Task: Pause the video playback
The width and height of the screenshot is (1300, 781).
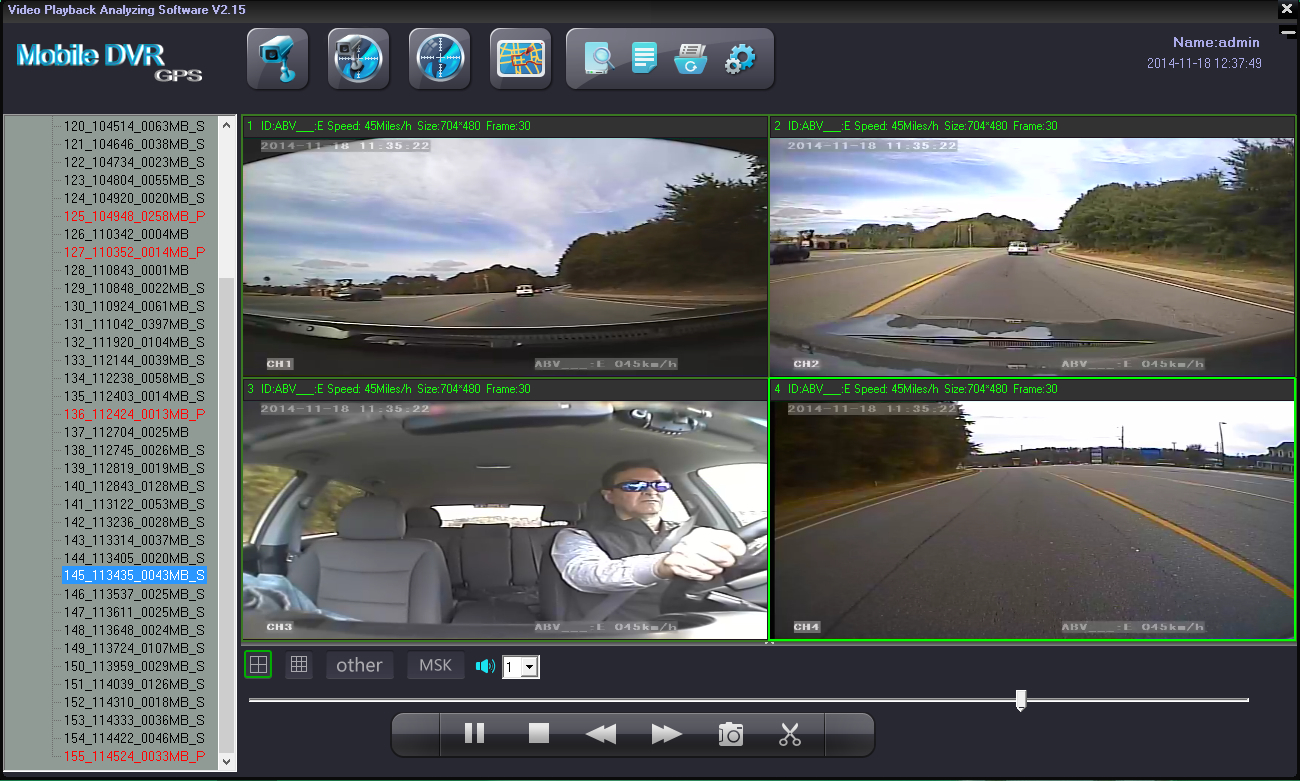Action: coord(474,734)
